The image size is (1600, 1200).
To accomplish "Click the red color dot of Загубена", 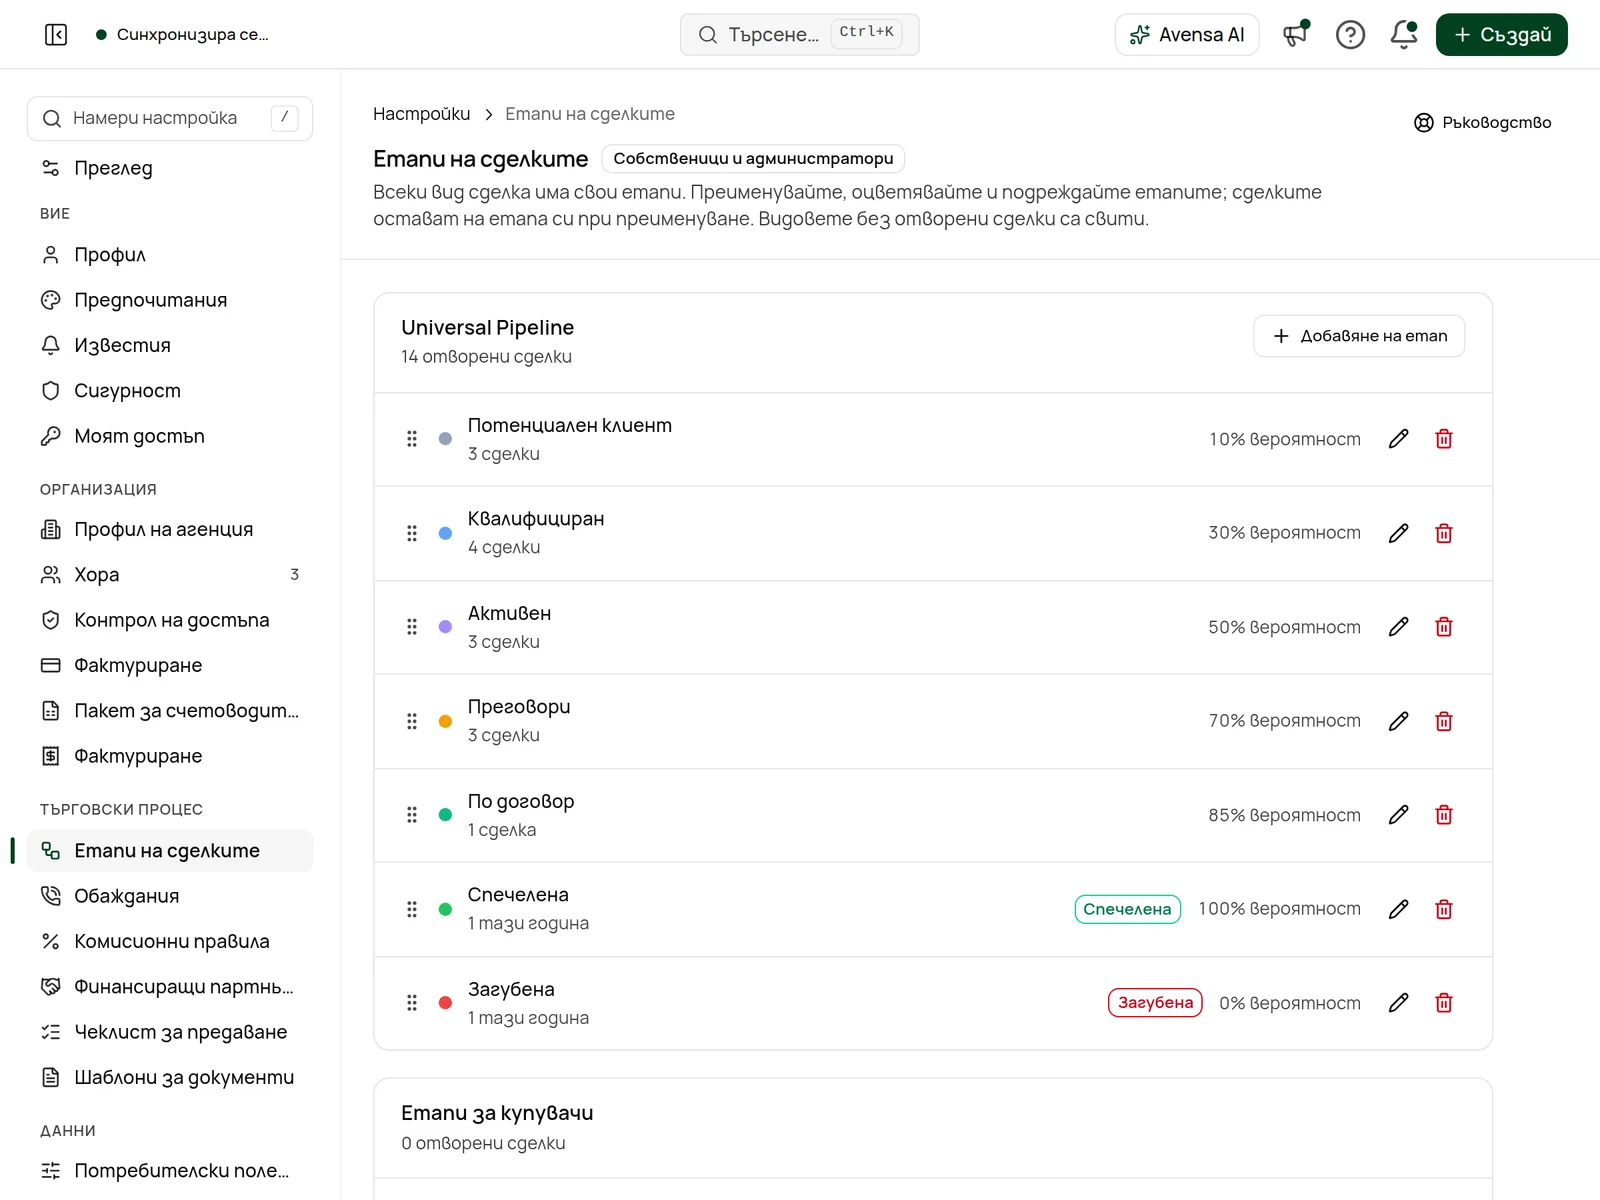I will click(x=445, y=1003).
